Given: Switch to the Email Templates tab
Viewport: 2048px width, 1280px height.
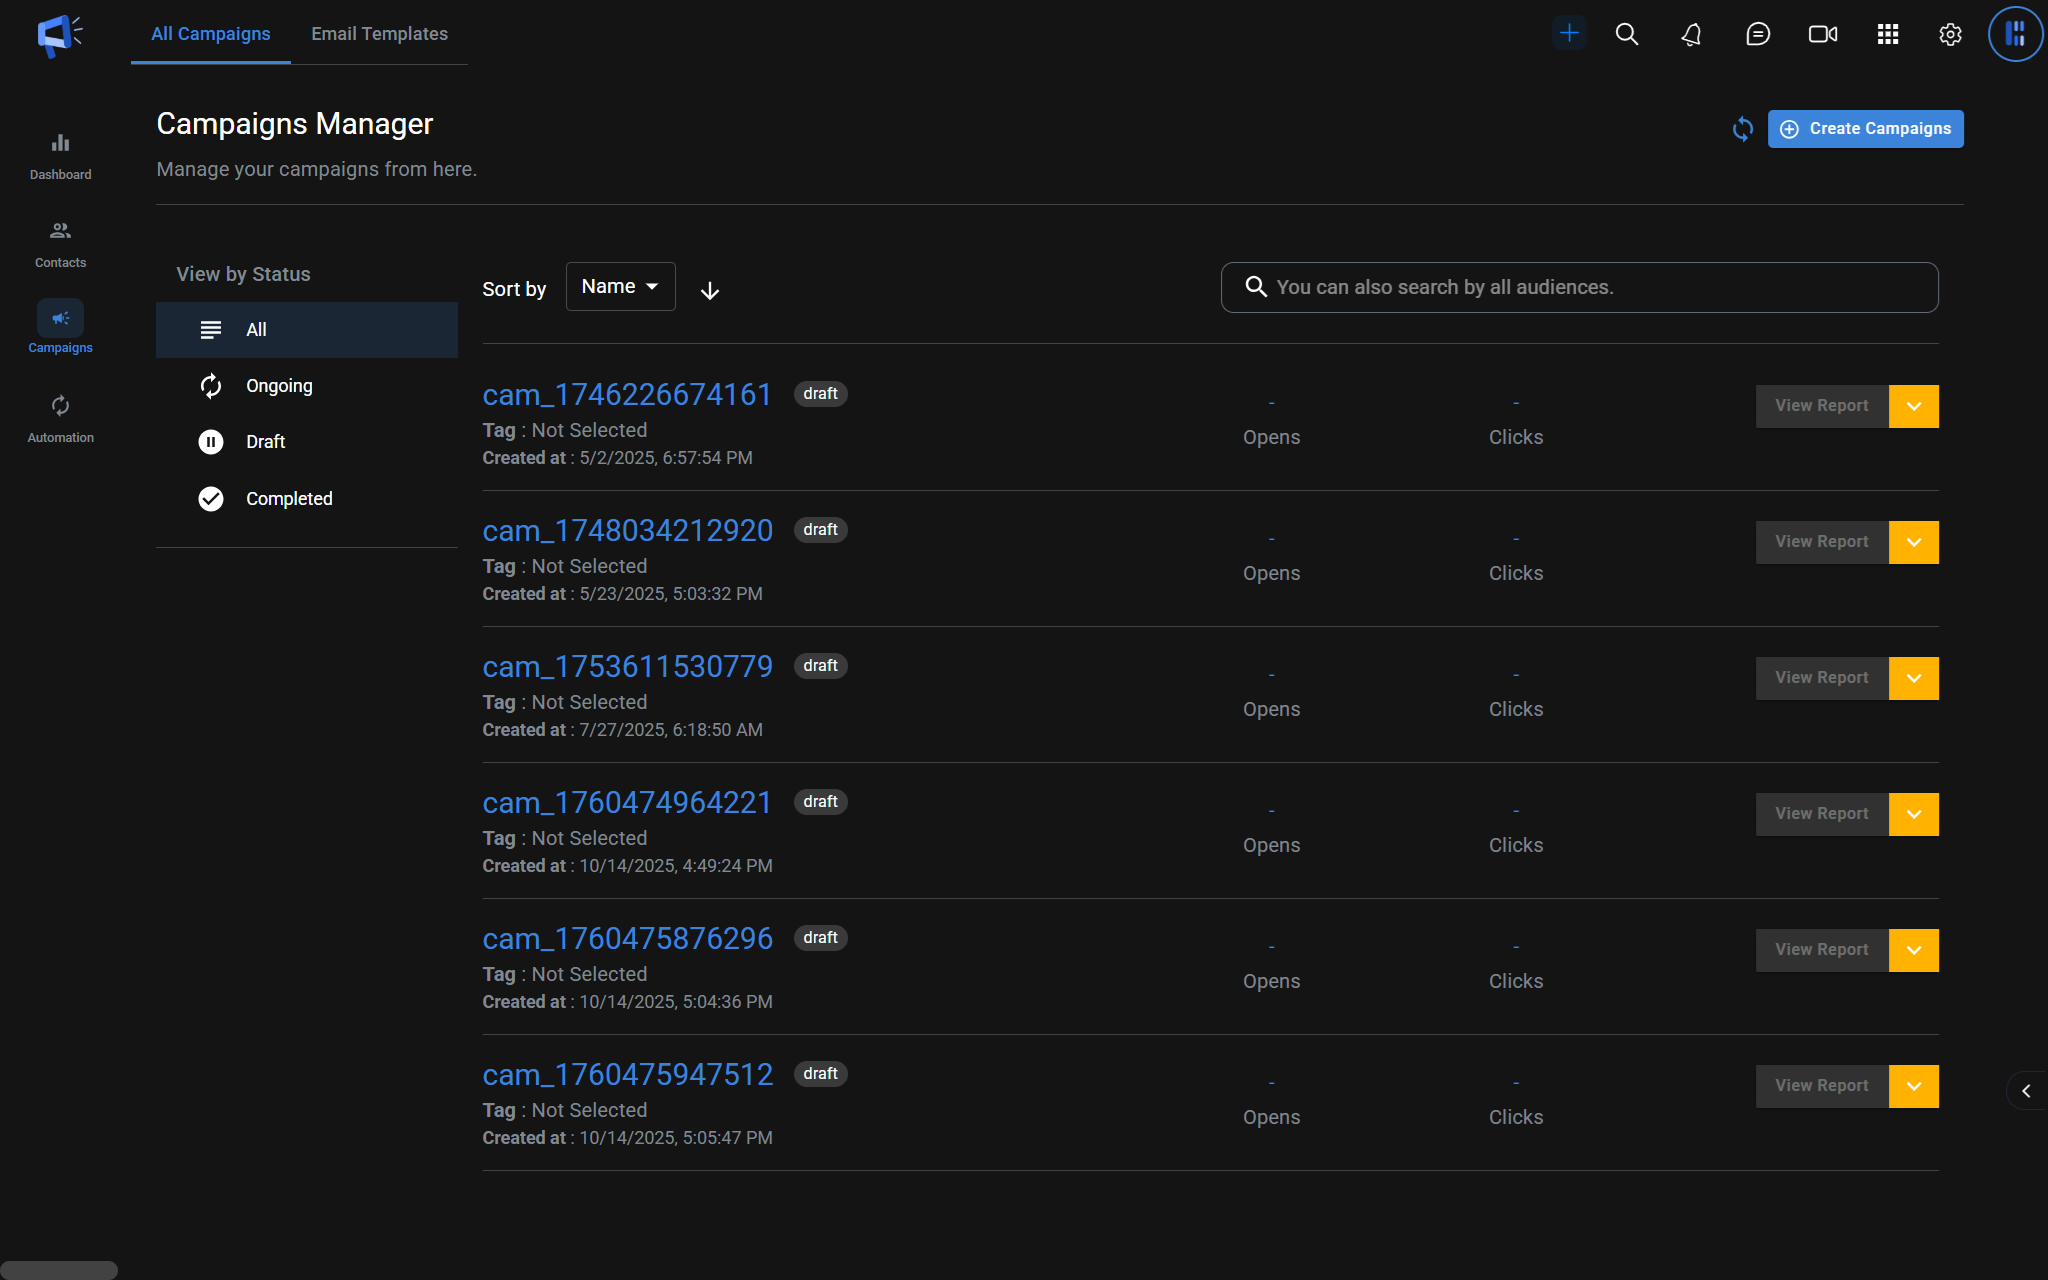Looking at the screenshot, I should click(x=379, y=34).
